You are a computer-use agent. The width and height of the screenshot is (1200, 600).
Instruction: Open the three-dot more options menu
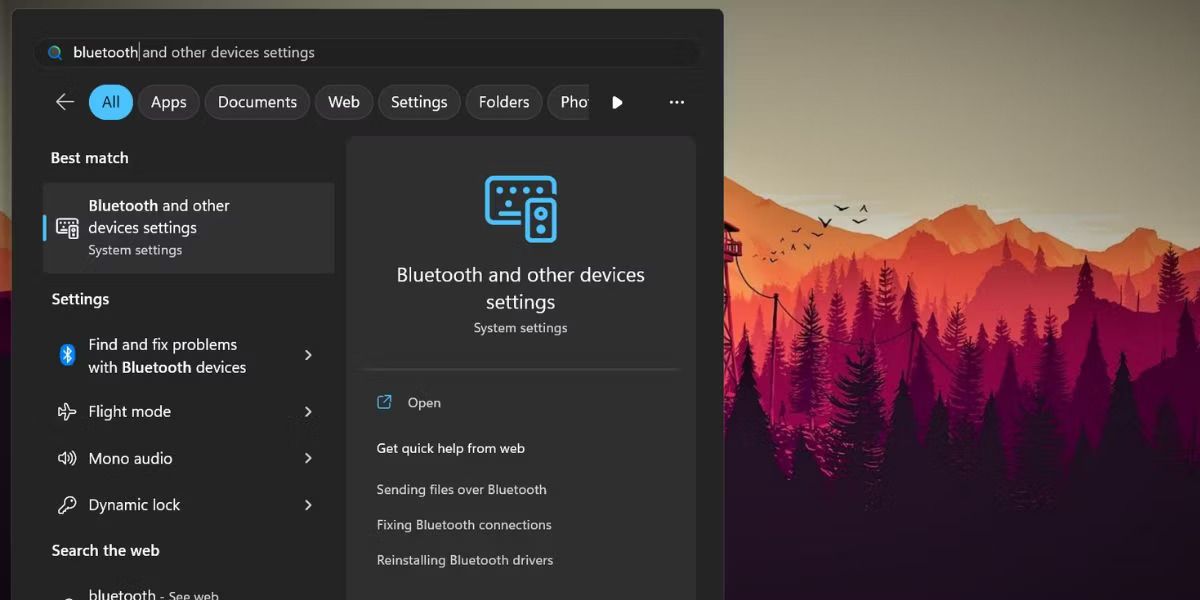pyautogui.click(x=677, y=102)
